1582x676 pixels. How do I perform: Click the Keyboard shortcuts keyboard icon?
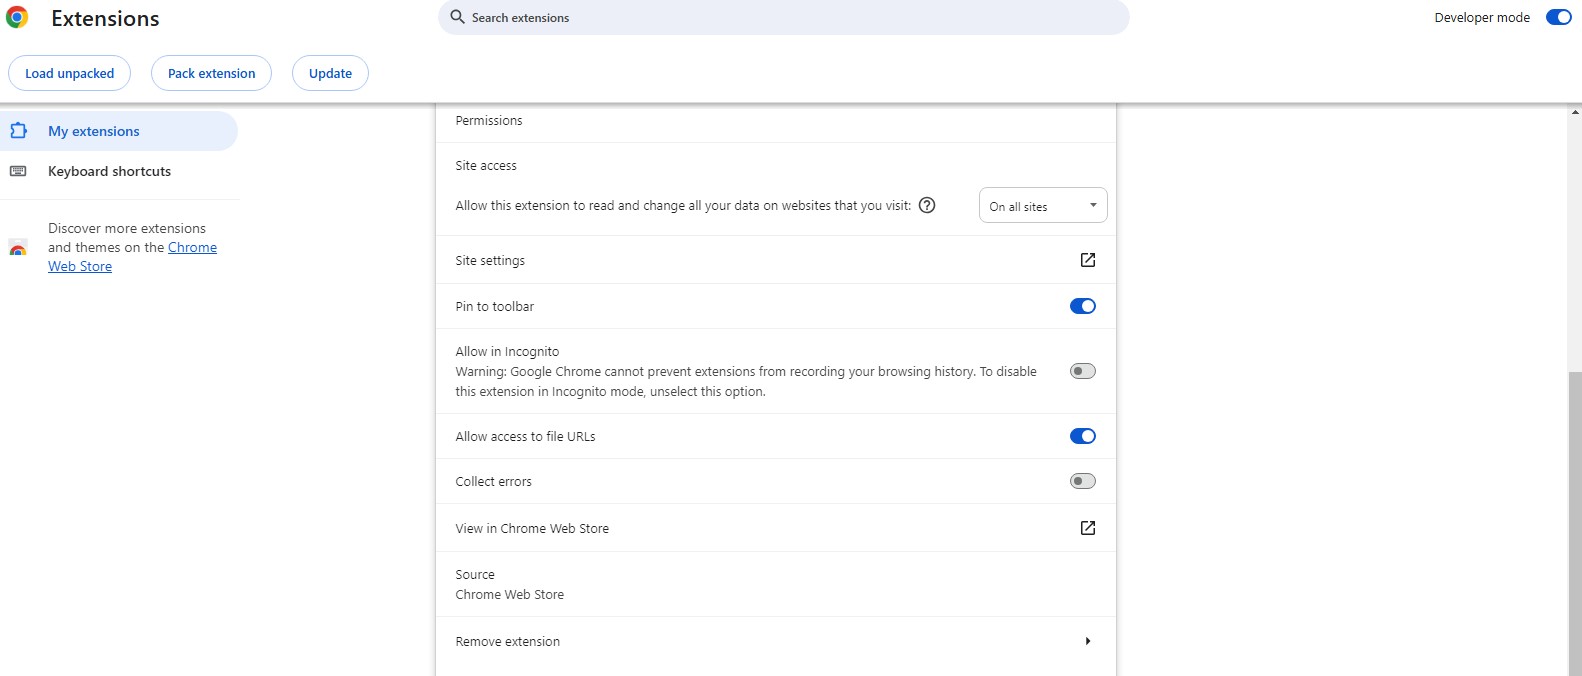click(x=18, y=171)
